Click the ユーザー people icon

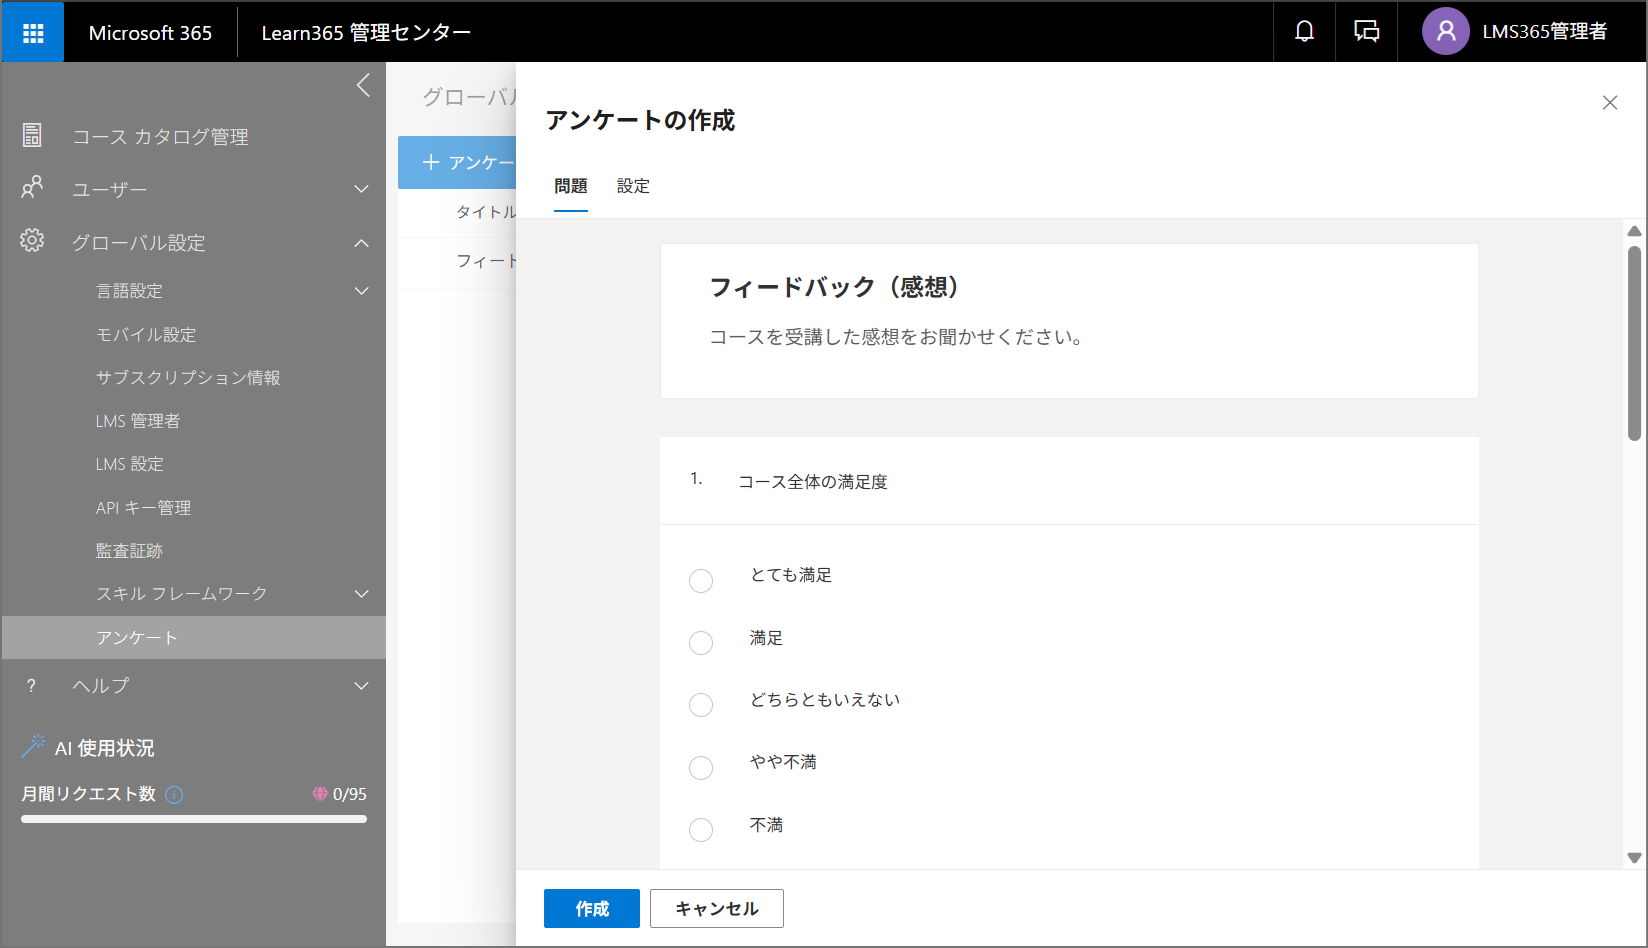point(32,188)
